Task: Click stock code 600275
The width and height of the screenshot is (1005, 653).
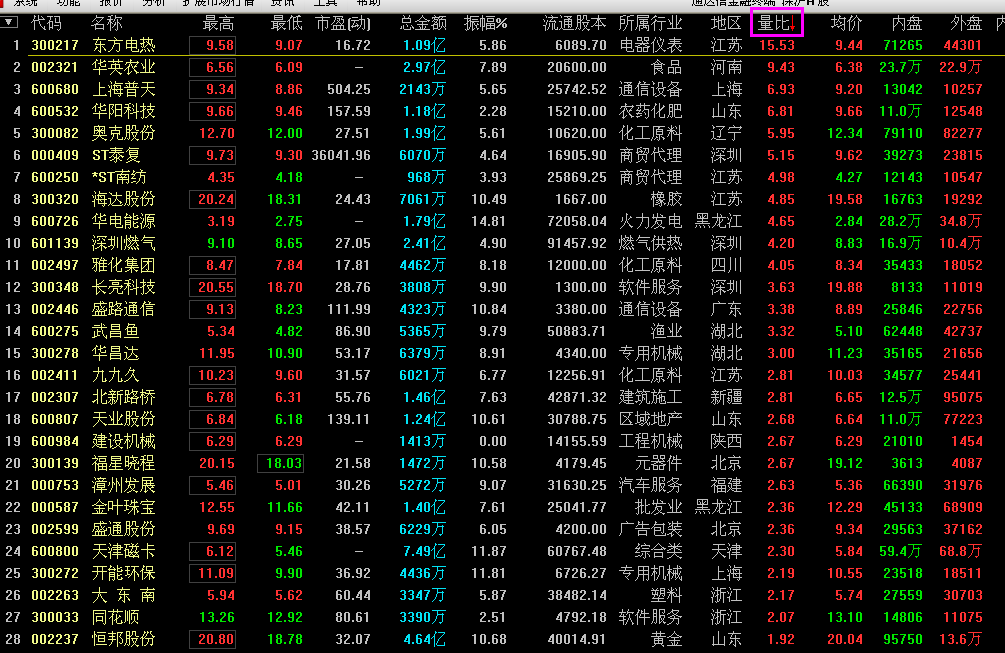Action: pyautogui.click(x=55, y=331)
